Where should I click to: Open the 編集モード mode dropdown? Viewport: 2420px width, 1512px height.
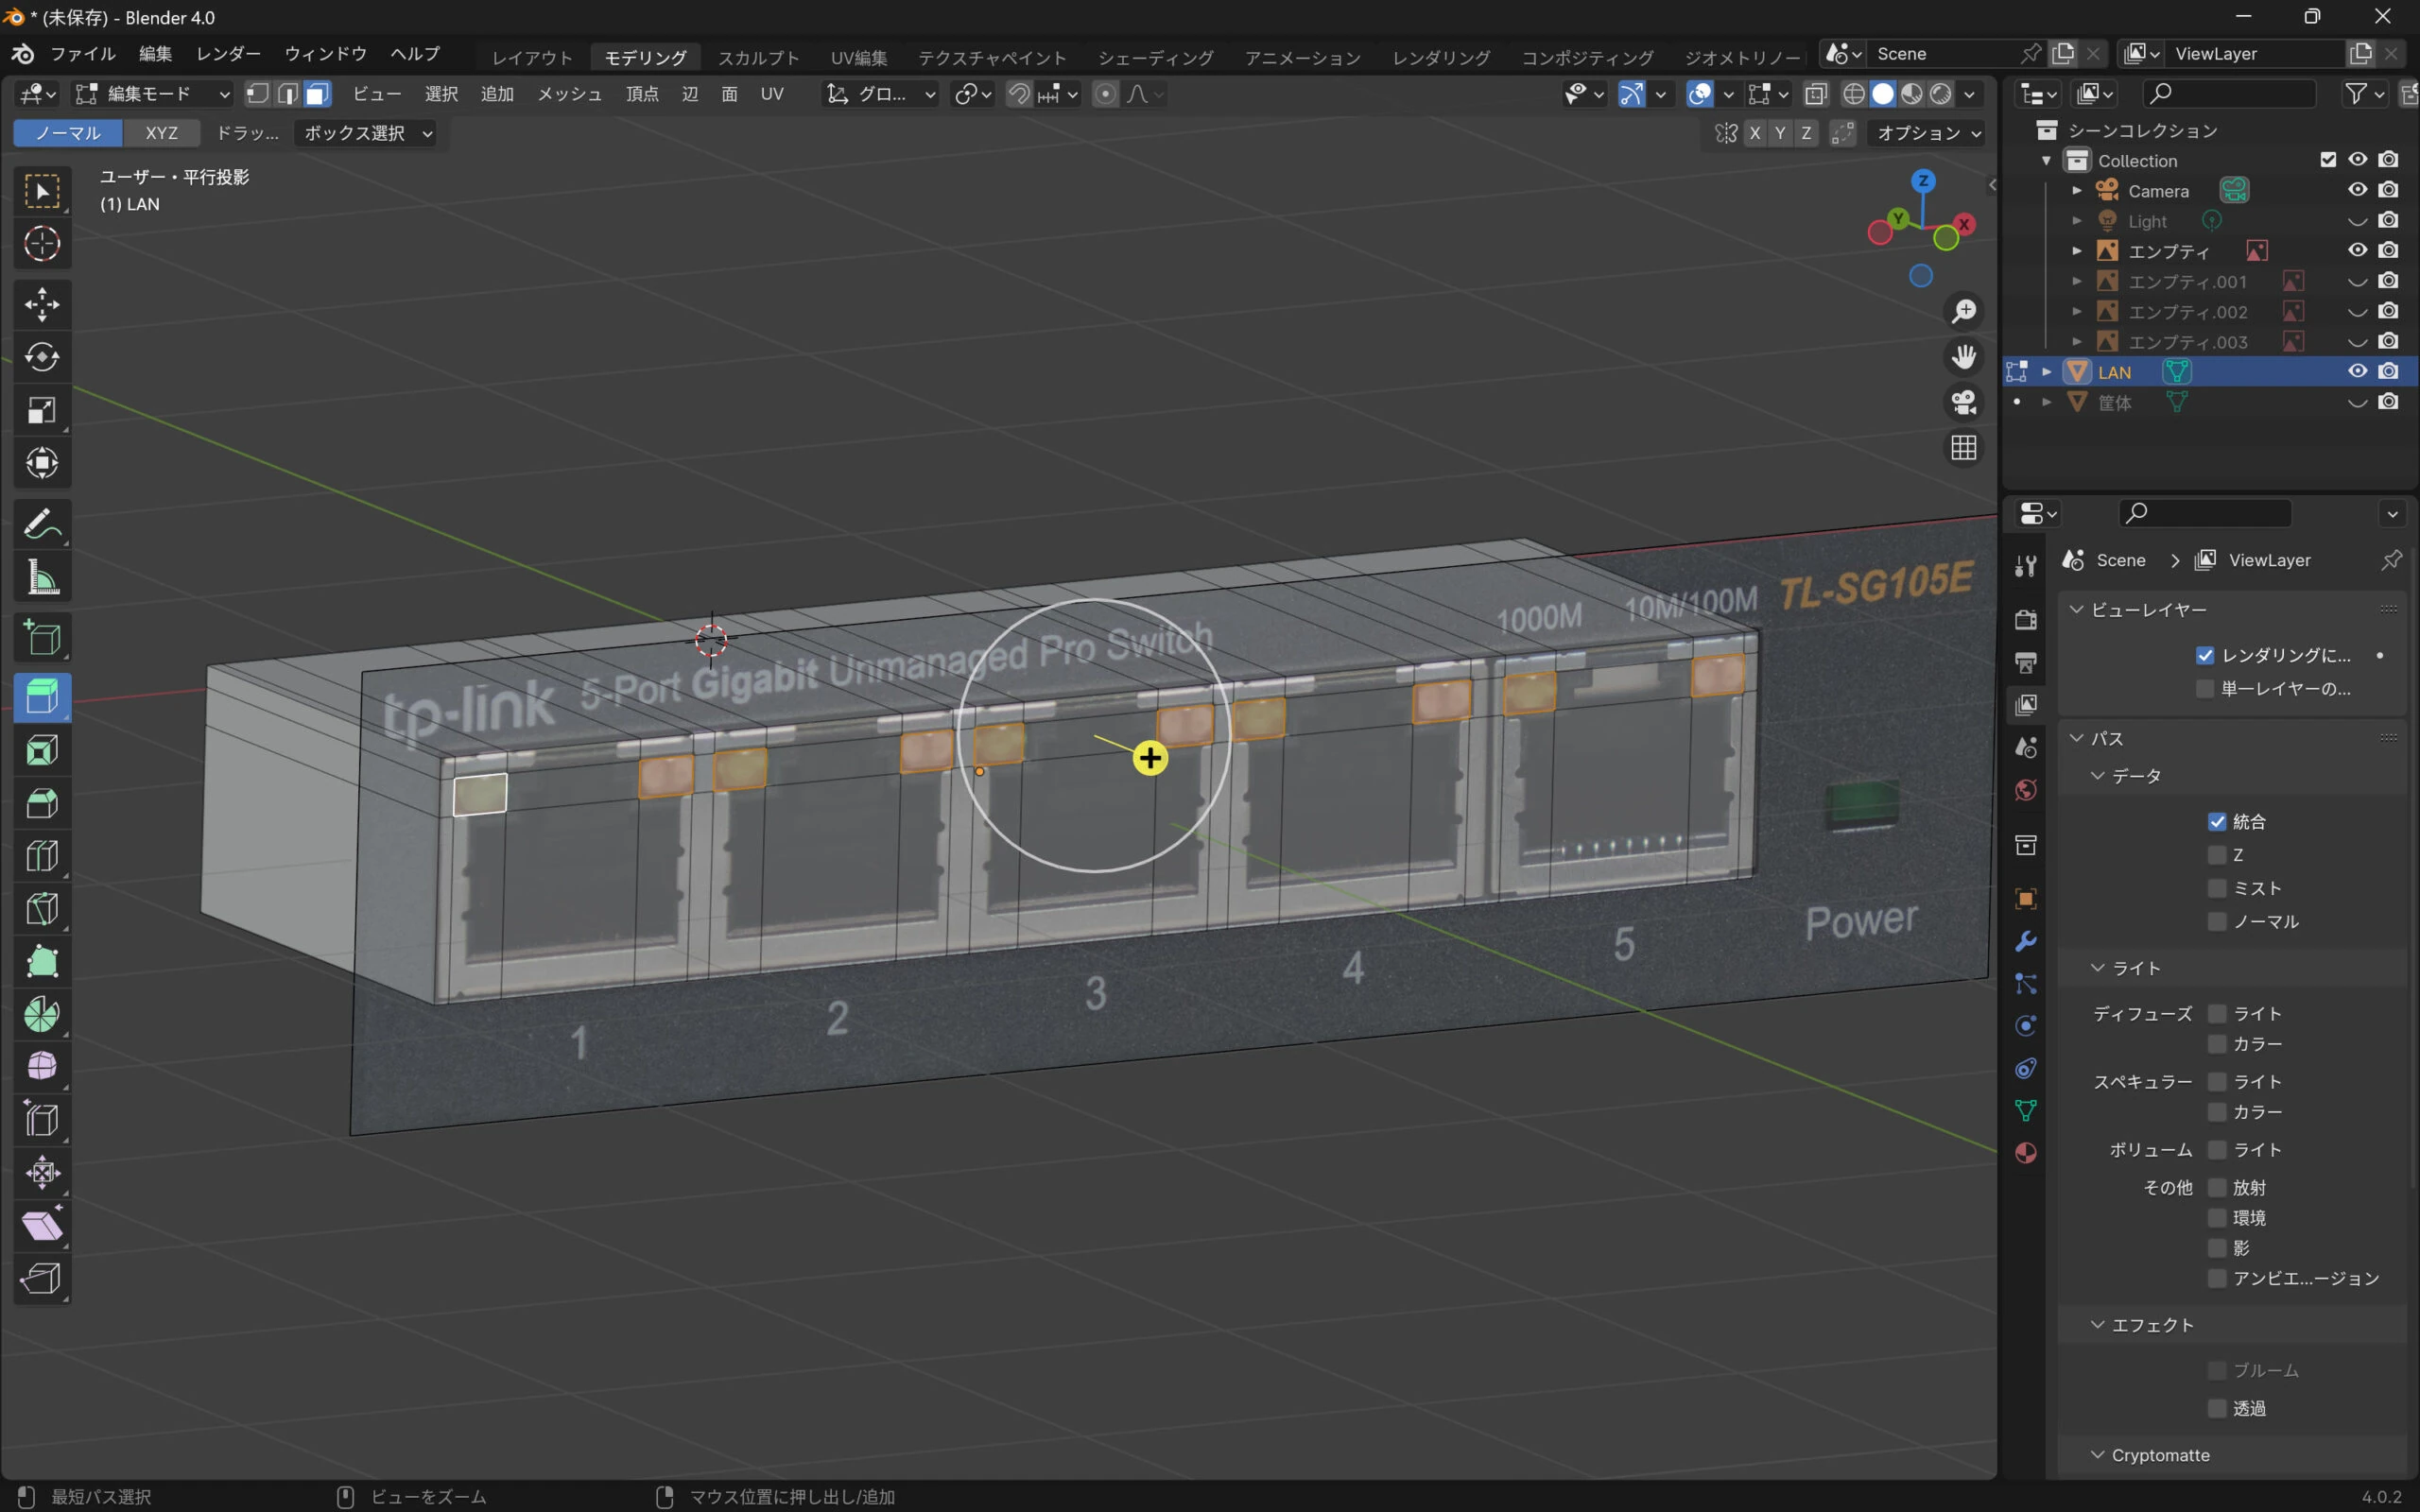pyautogui.click(x=153, y=94)
